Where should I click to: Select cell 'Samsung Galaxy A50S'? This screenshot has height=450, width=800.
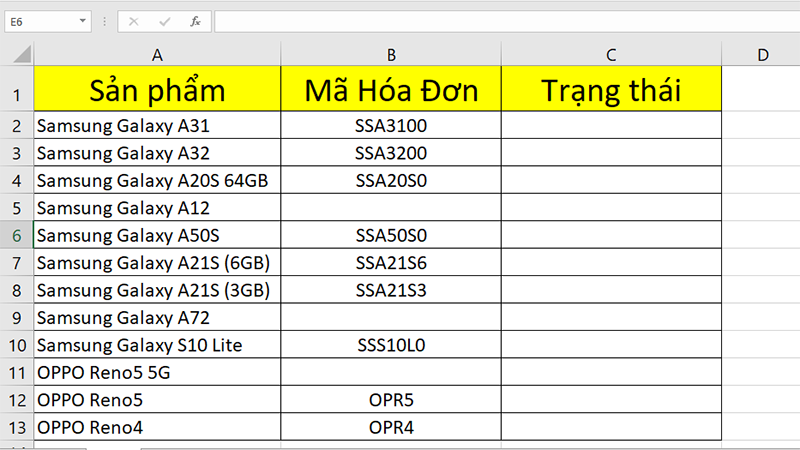pos(157,236)
